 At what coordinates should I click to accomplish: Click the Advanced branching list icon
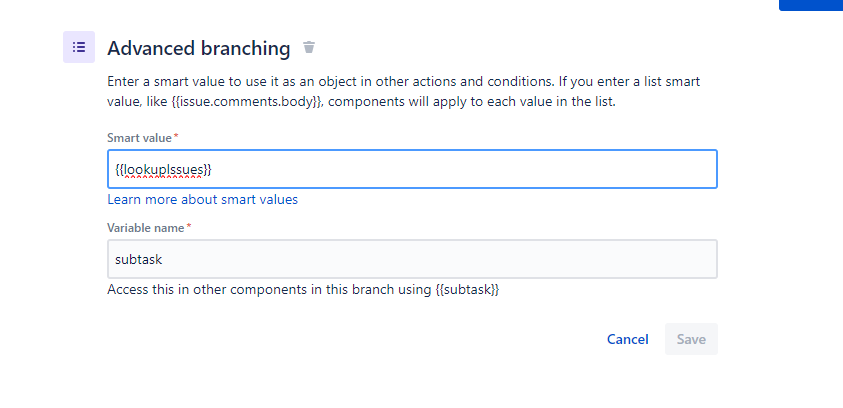79,47
